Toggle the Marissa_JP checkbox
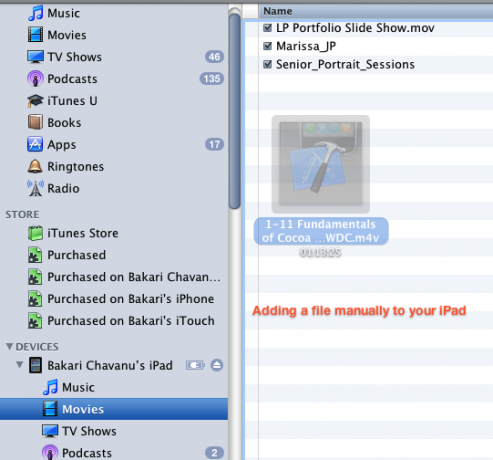Screen dimensions: 493x460 (267, 46)
